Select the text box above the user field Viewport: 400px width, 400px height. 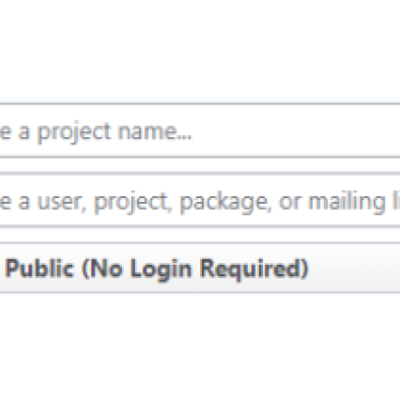coord(200,131)
